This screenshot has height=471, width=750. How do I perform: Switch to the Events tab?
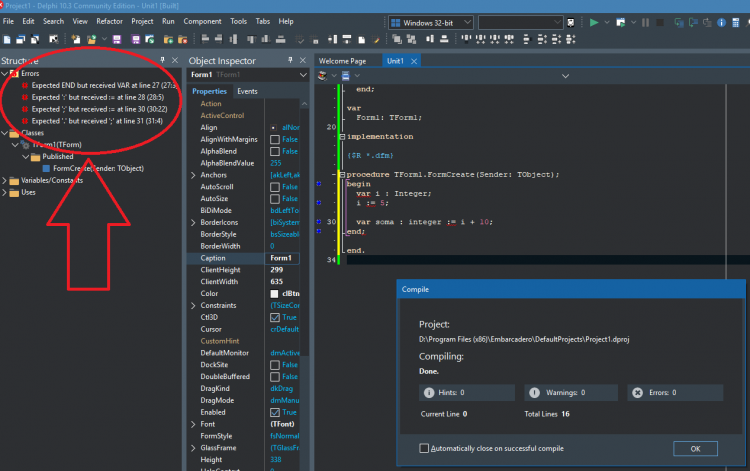[247, 91]
